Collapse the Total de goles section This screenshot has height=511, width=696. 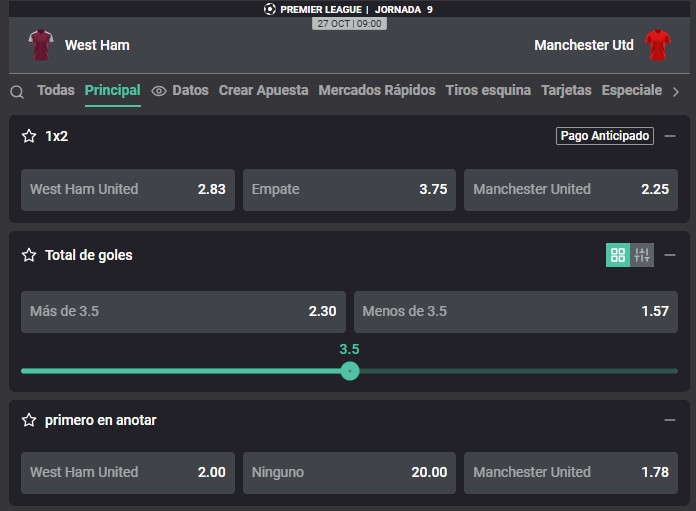point(670,255)
